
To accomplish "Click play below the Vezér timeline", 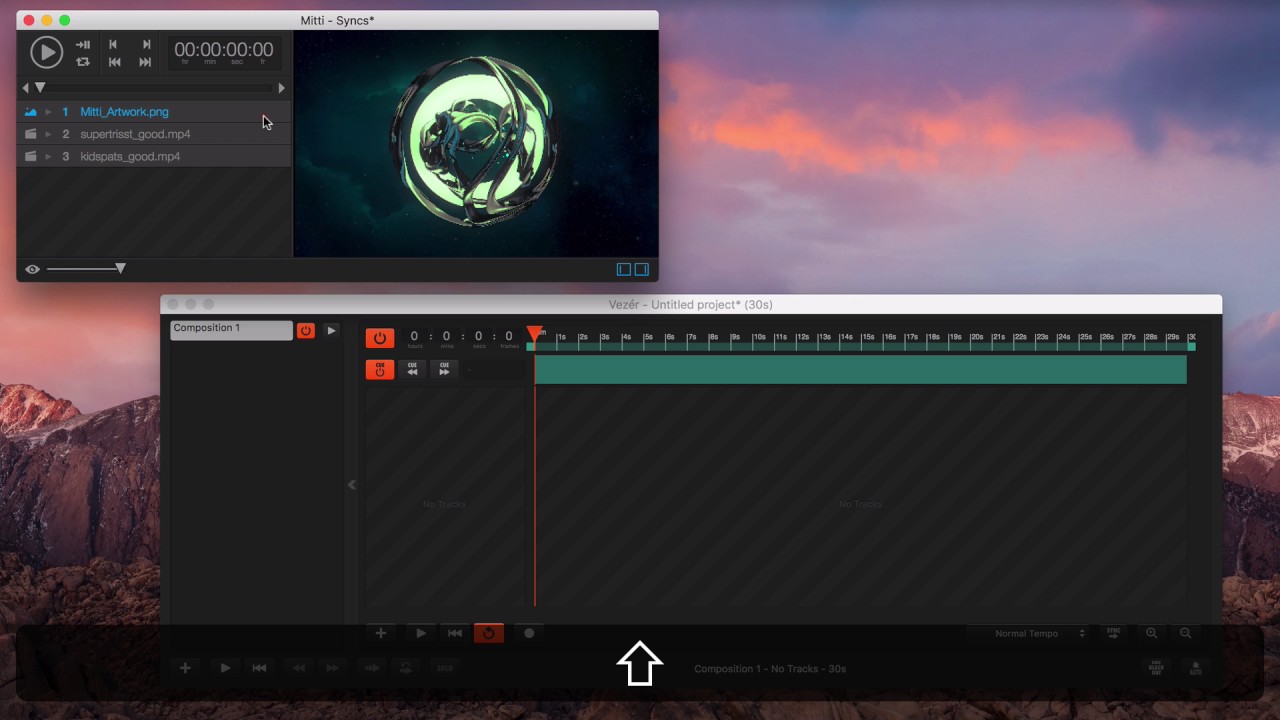I will pyautogui.click(x=421, y=633).
